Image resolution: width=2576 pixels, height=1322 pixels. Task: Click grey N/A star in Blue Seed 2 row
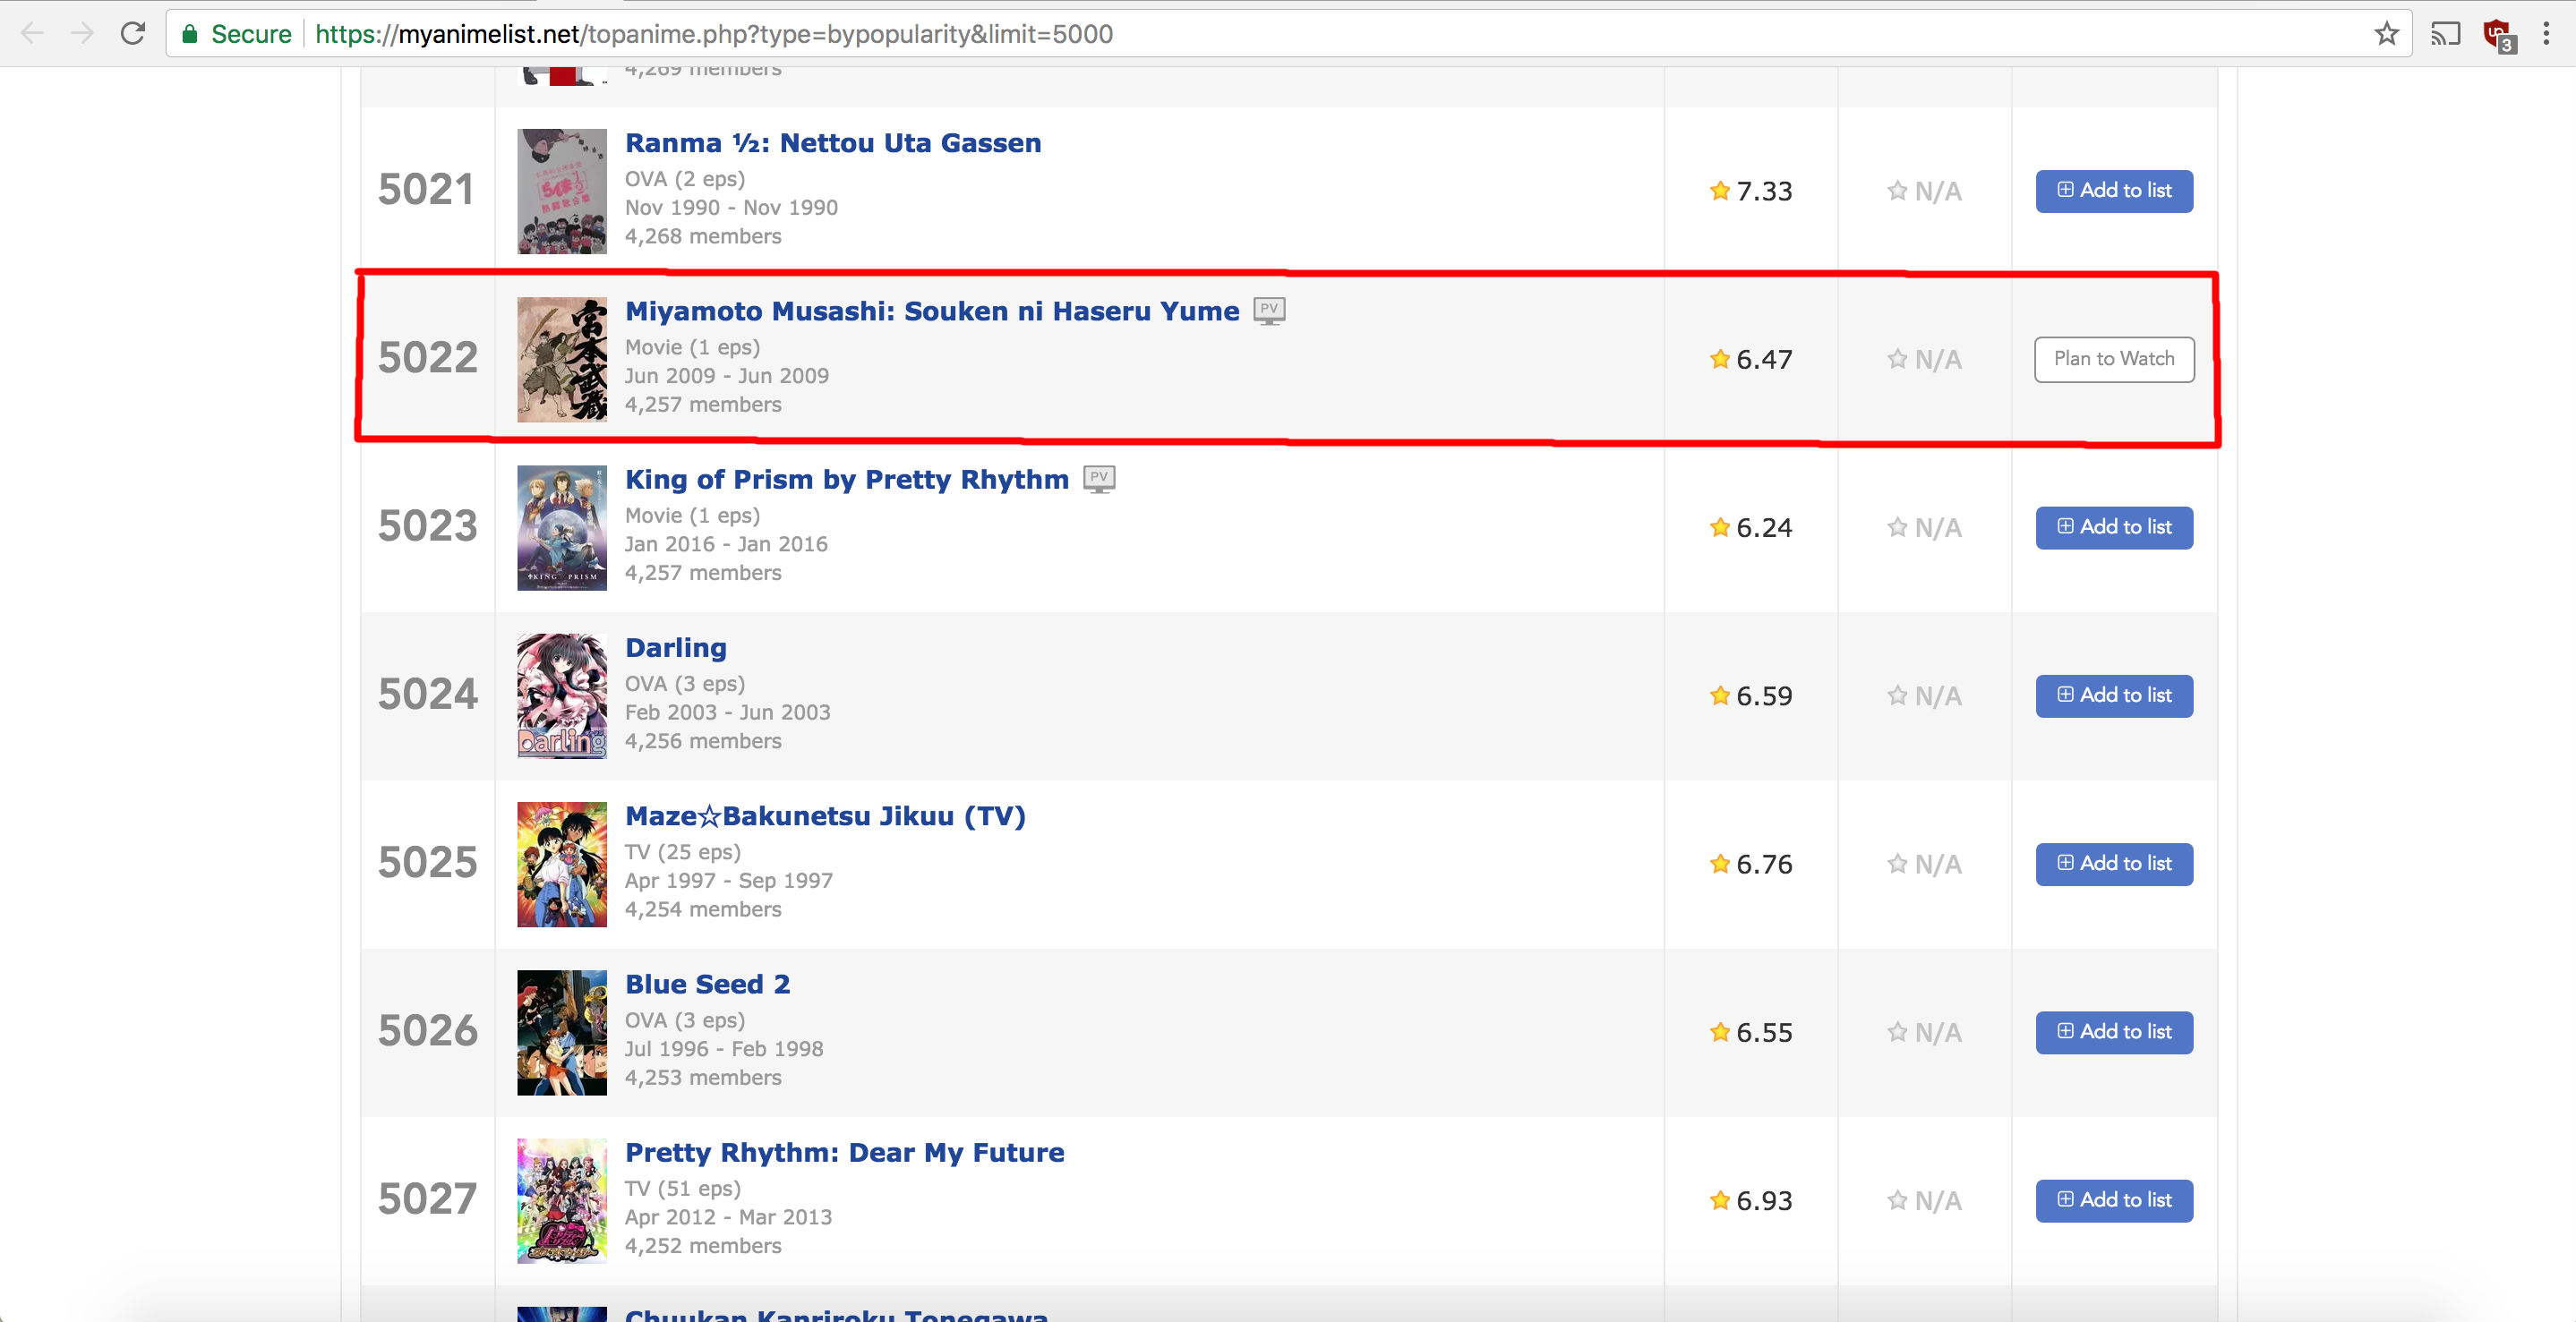click(x=1897, y=1031)
